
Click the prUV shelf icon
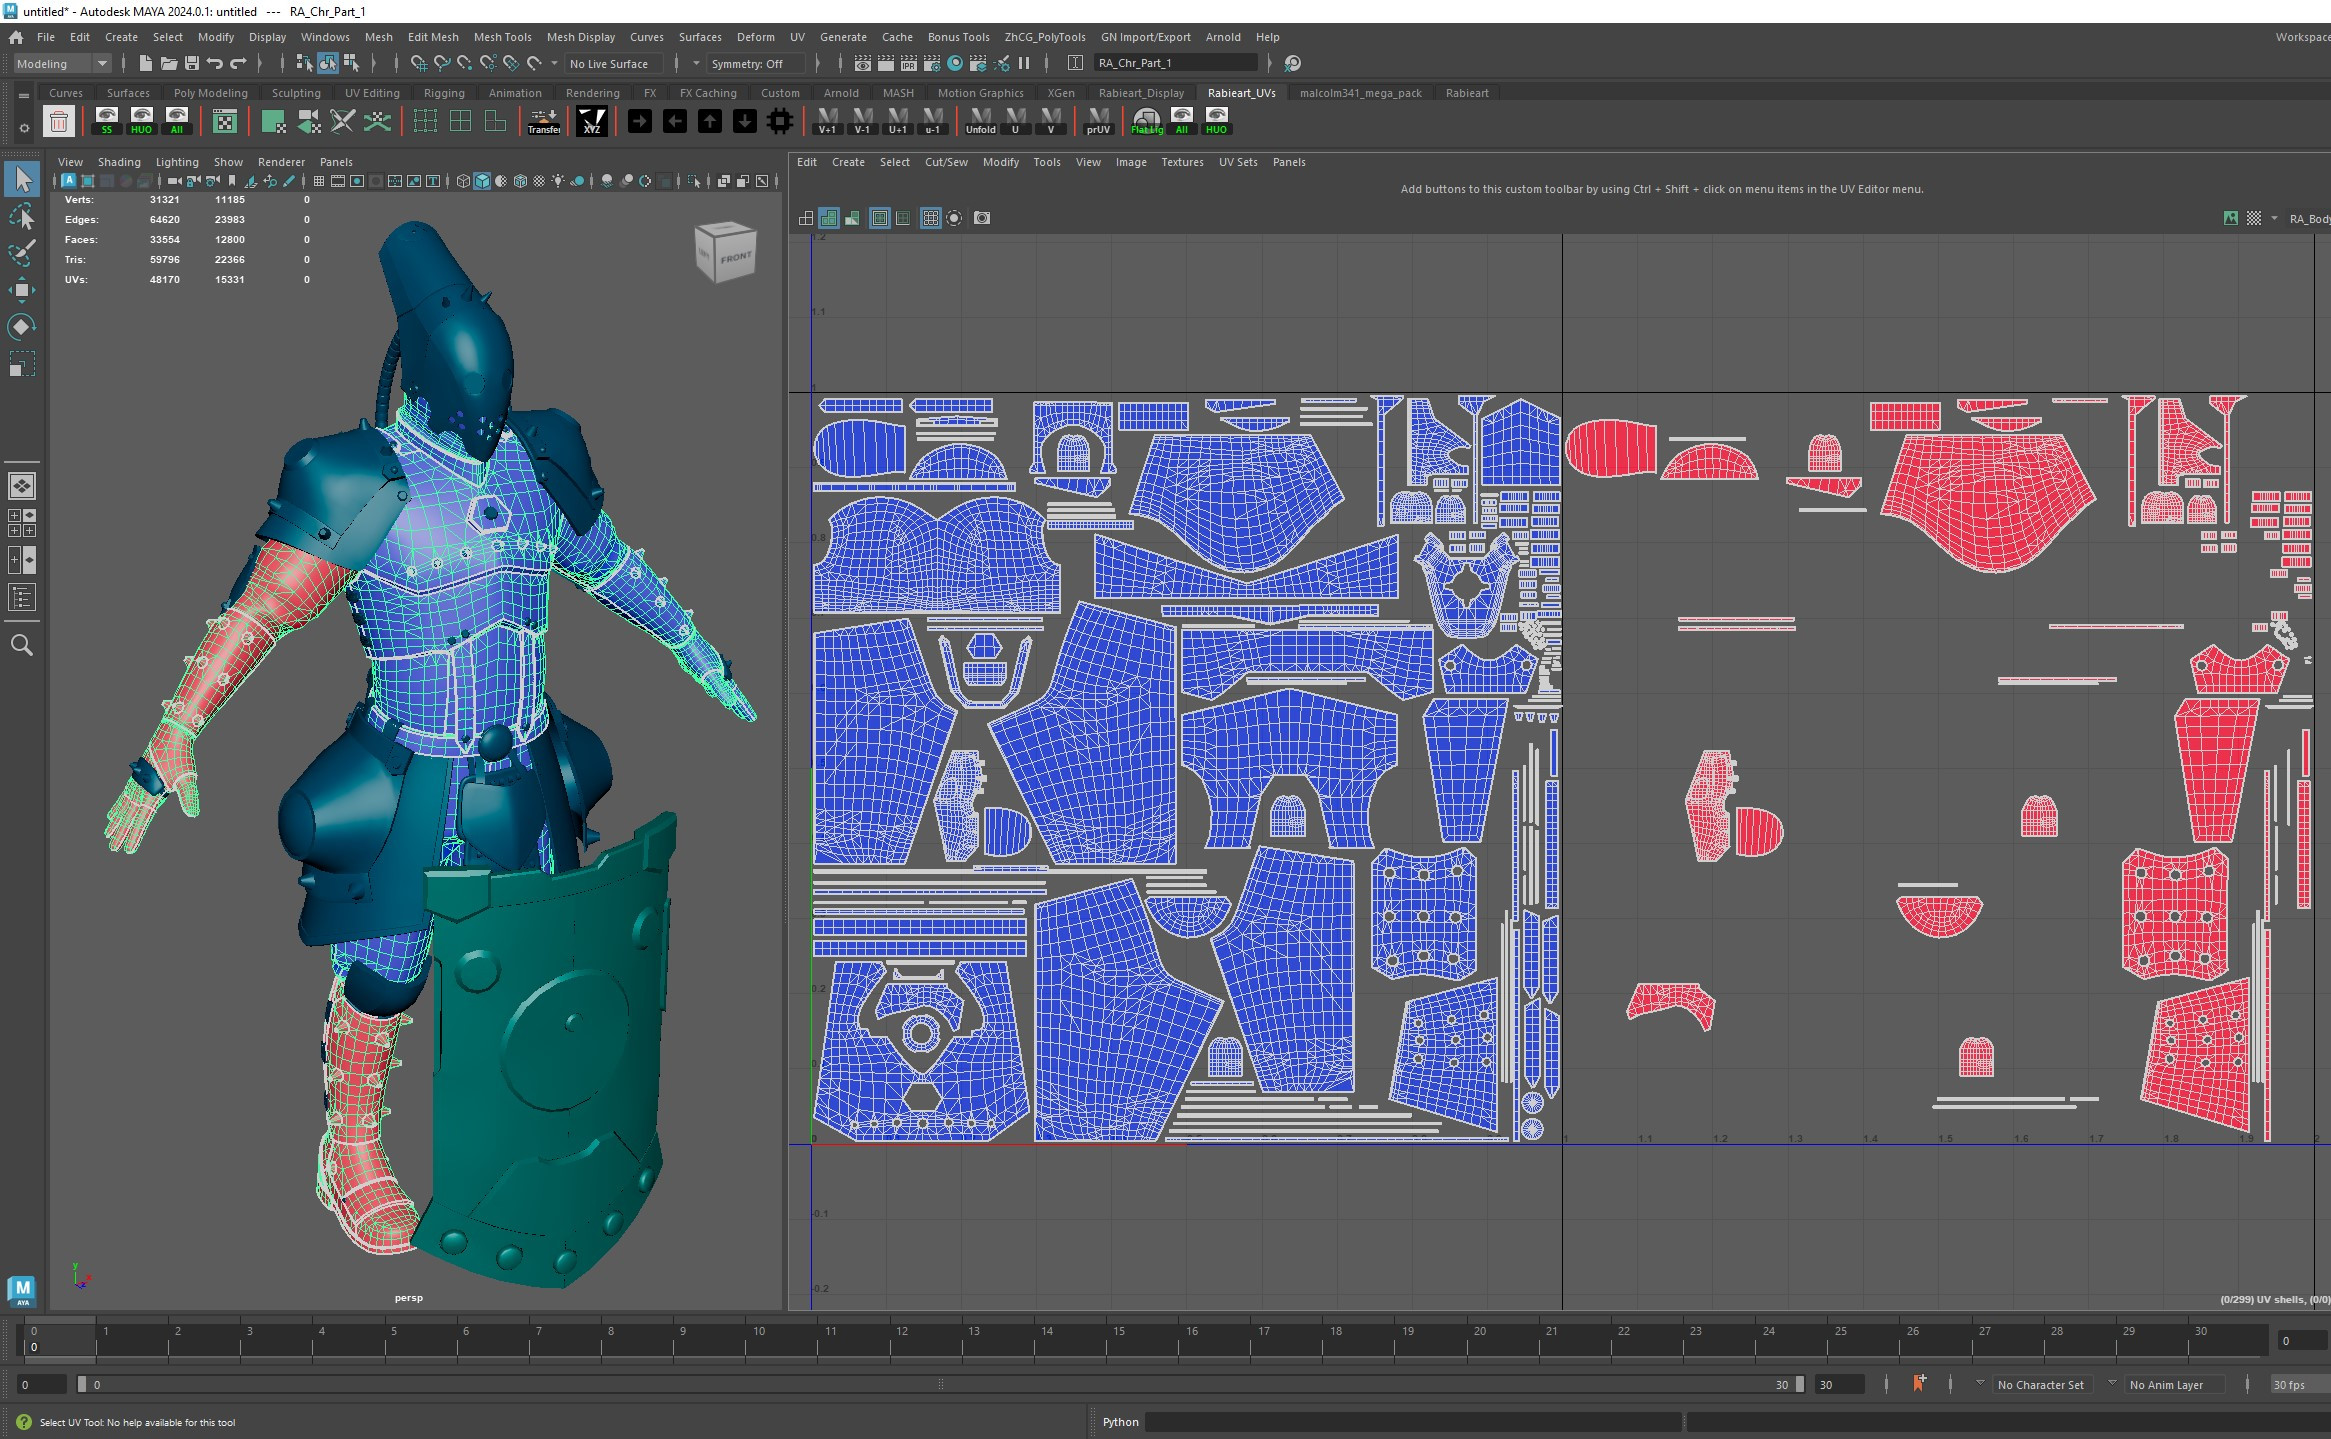pyautogui.click(x=1098, y=121)
